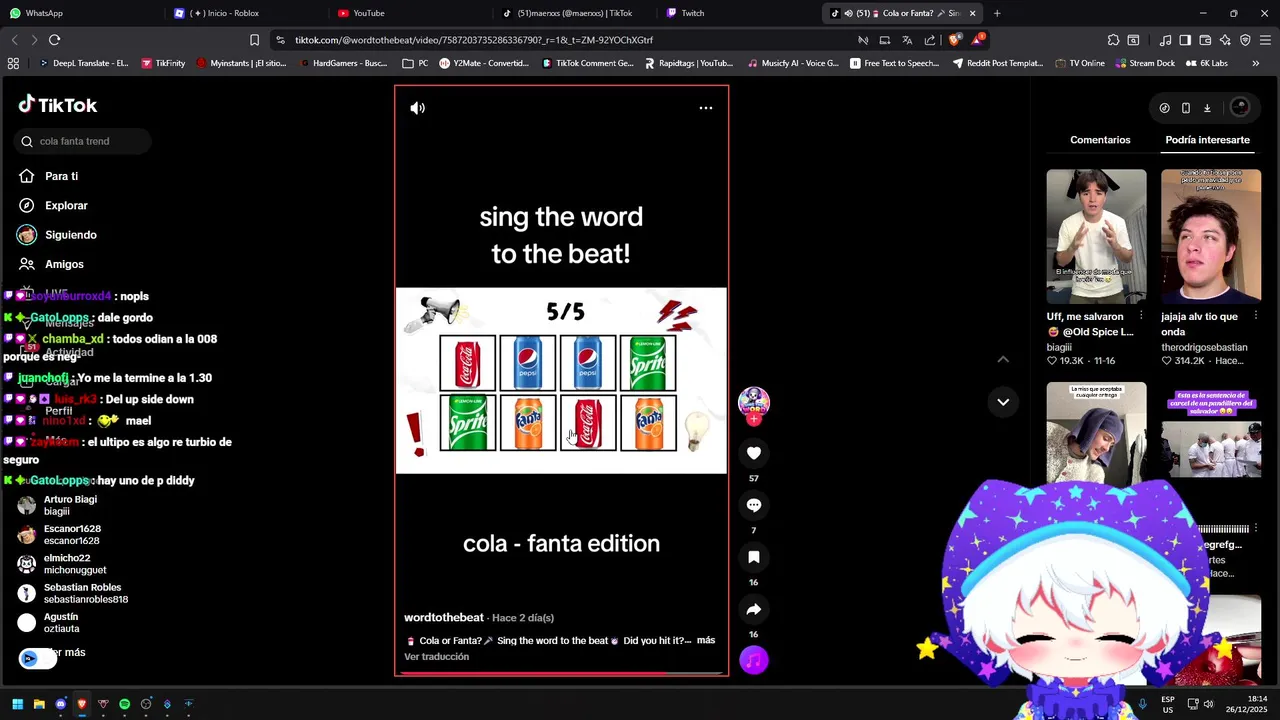Switch to the YouTube browser tab
1280x720 pixels.
[410, 13]
